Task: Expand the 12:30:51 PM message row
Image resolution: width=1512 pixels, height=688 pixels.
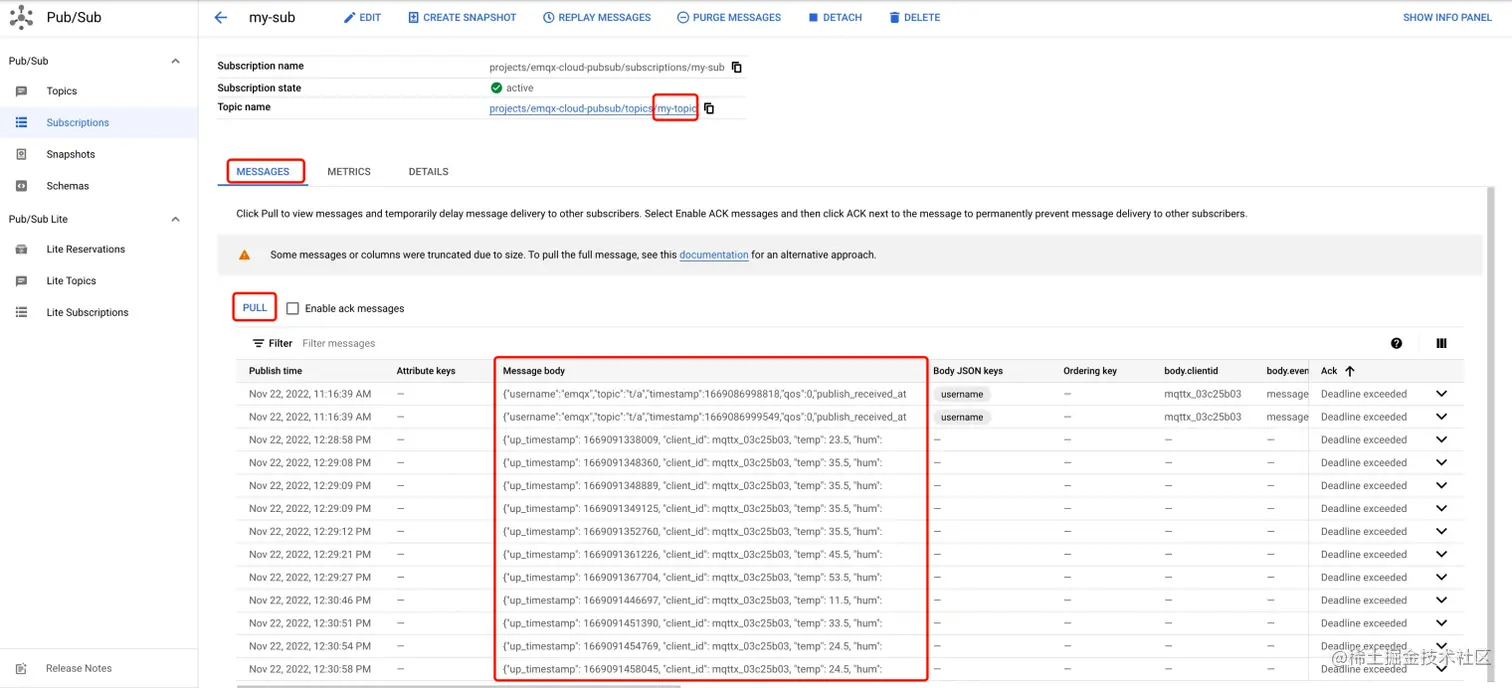Action: pyautogui.click(x=1441, y=624)
